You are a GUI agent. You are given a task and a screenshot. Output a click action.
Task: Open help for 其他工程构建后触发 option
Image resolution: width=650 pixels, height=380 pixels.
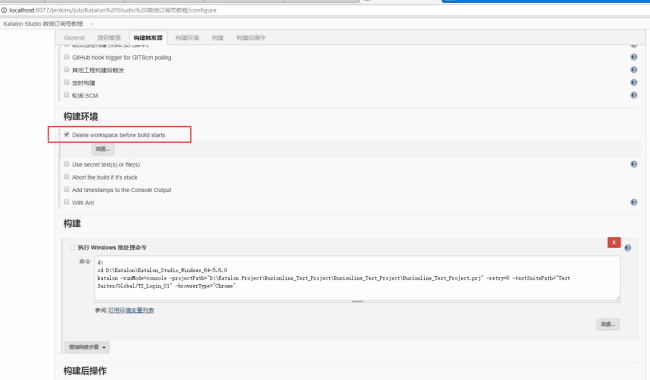(x=633, y=70)
